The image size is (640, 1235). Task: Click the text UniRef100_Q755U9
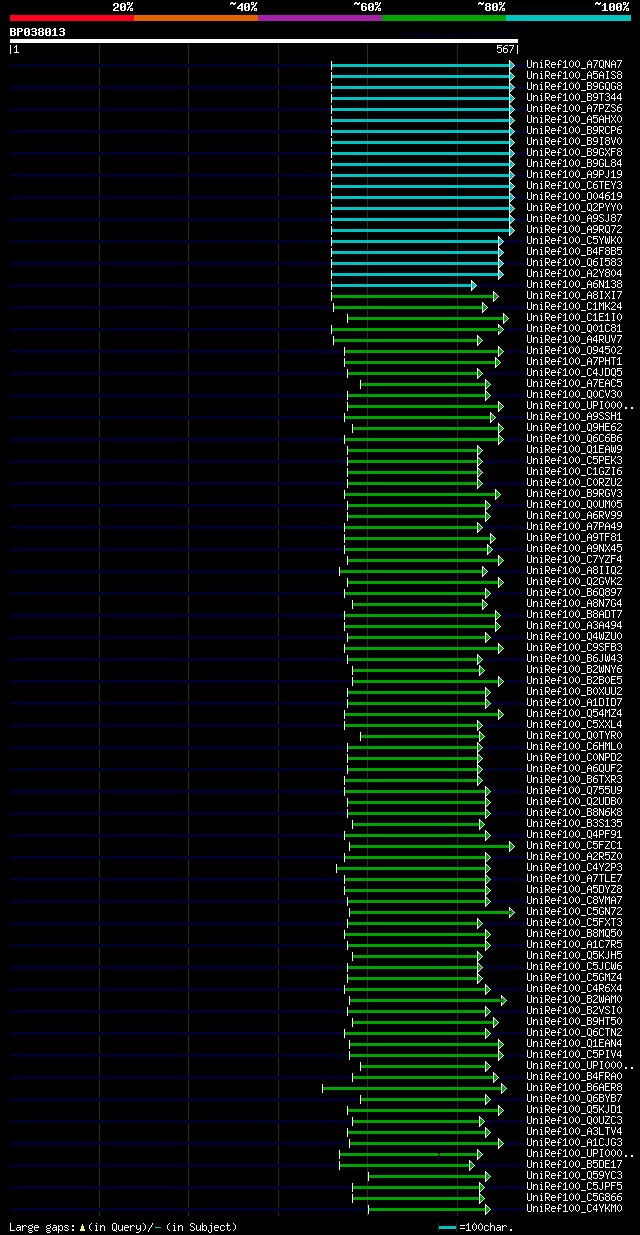[574, 790]
